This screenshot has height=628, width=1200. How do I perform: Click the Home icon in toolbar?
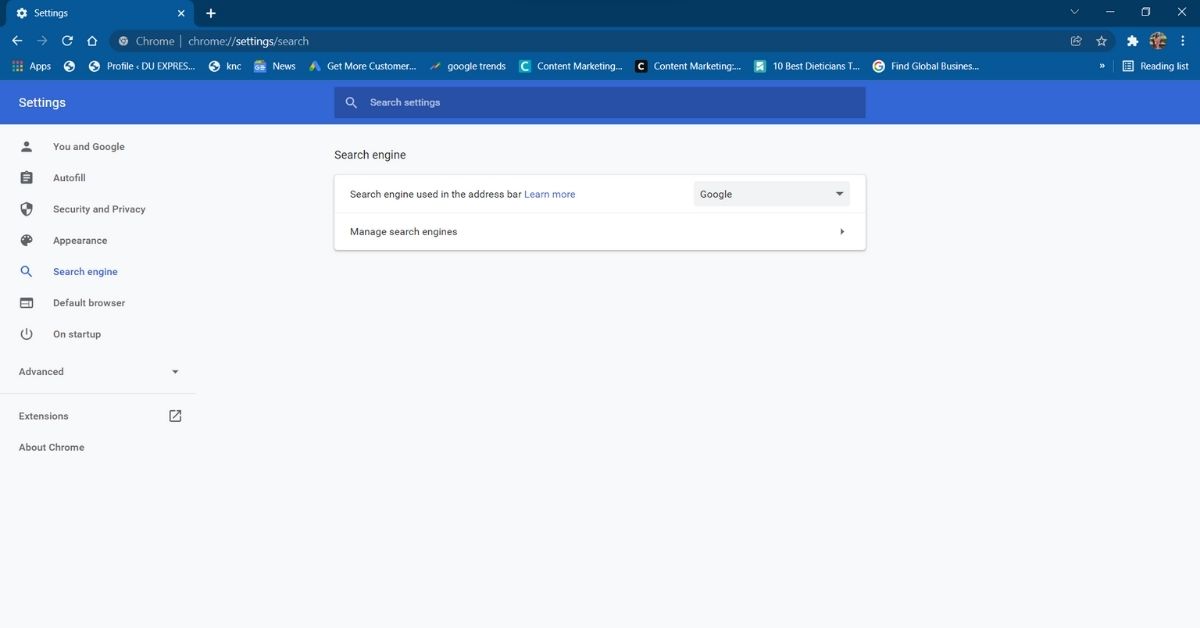coord(92,41)
